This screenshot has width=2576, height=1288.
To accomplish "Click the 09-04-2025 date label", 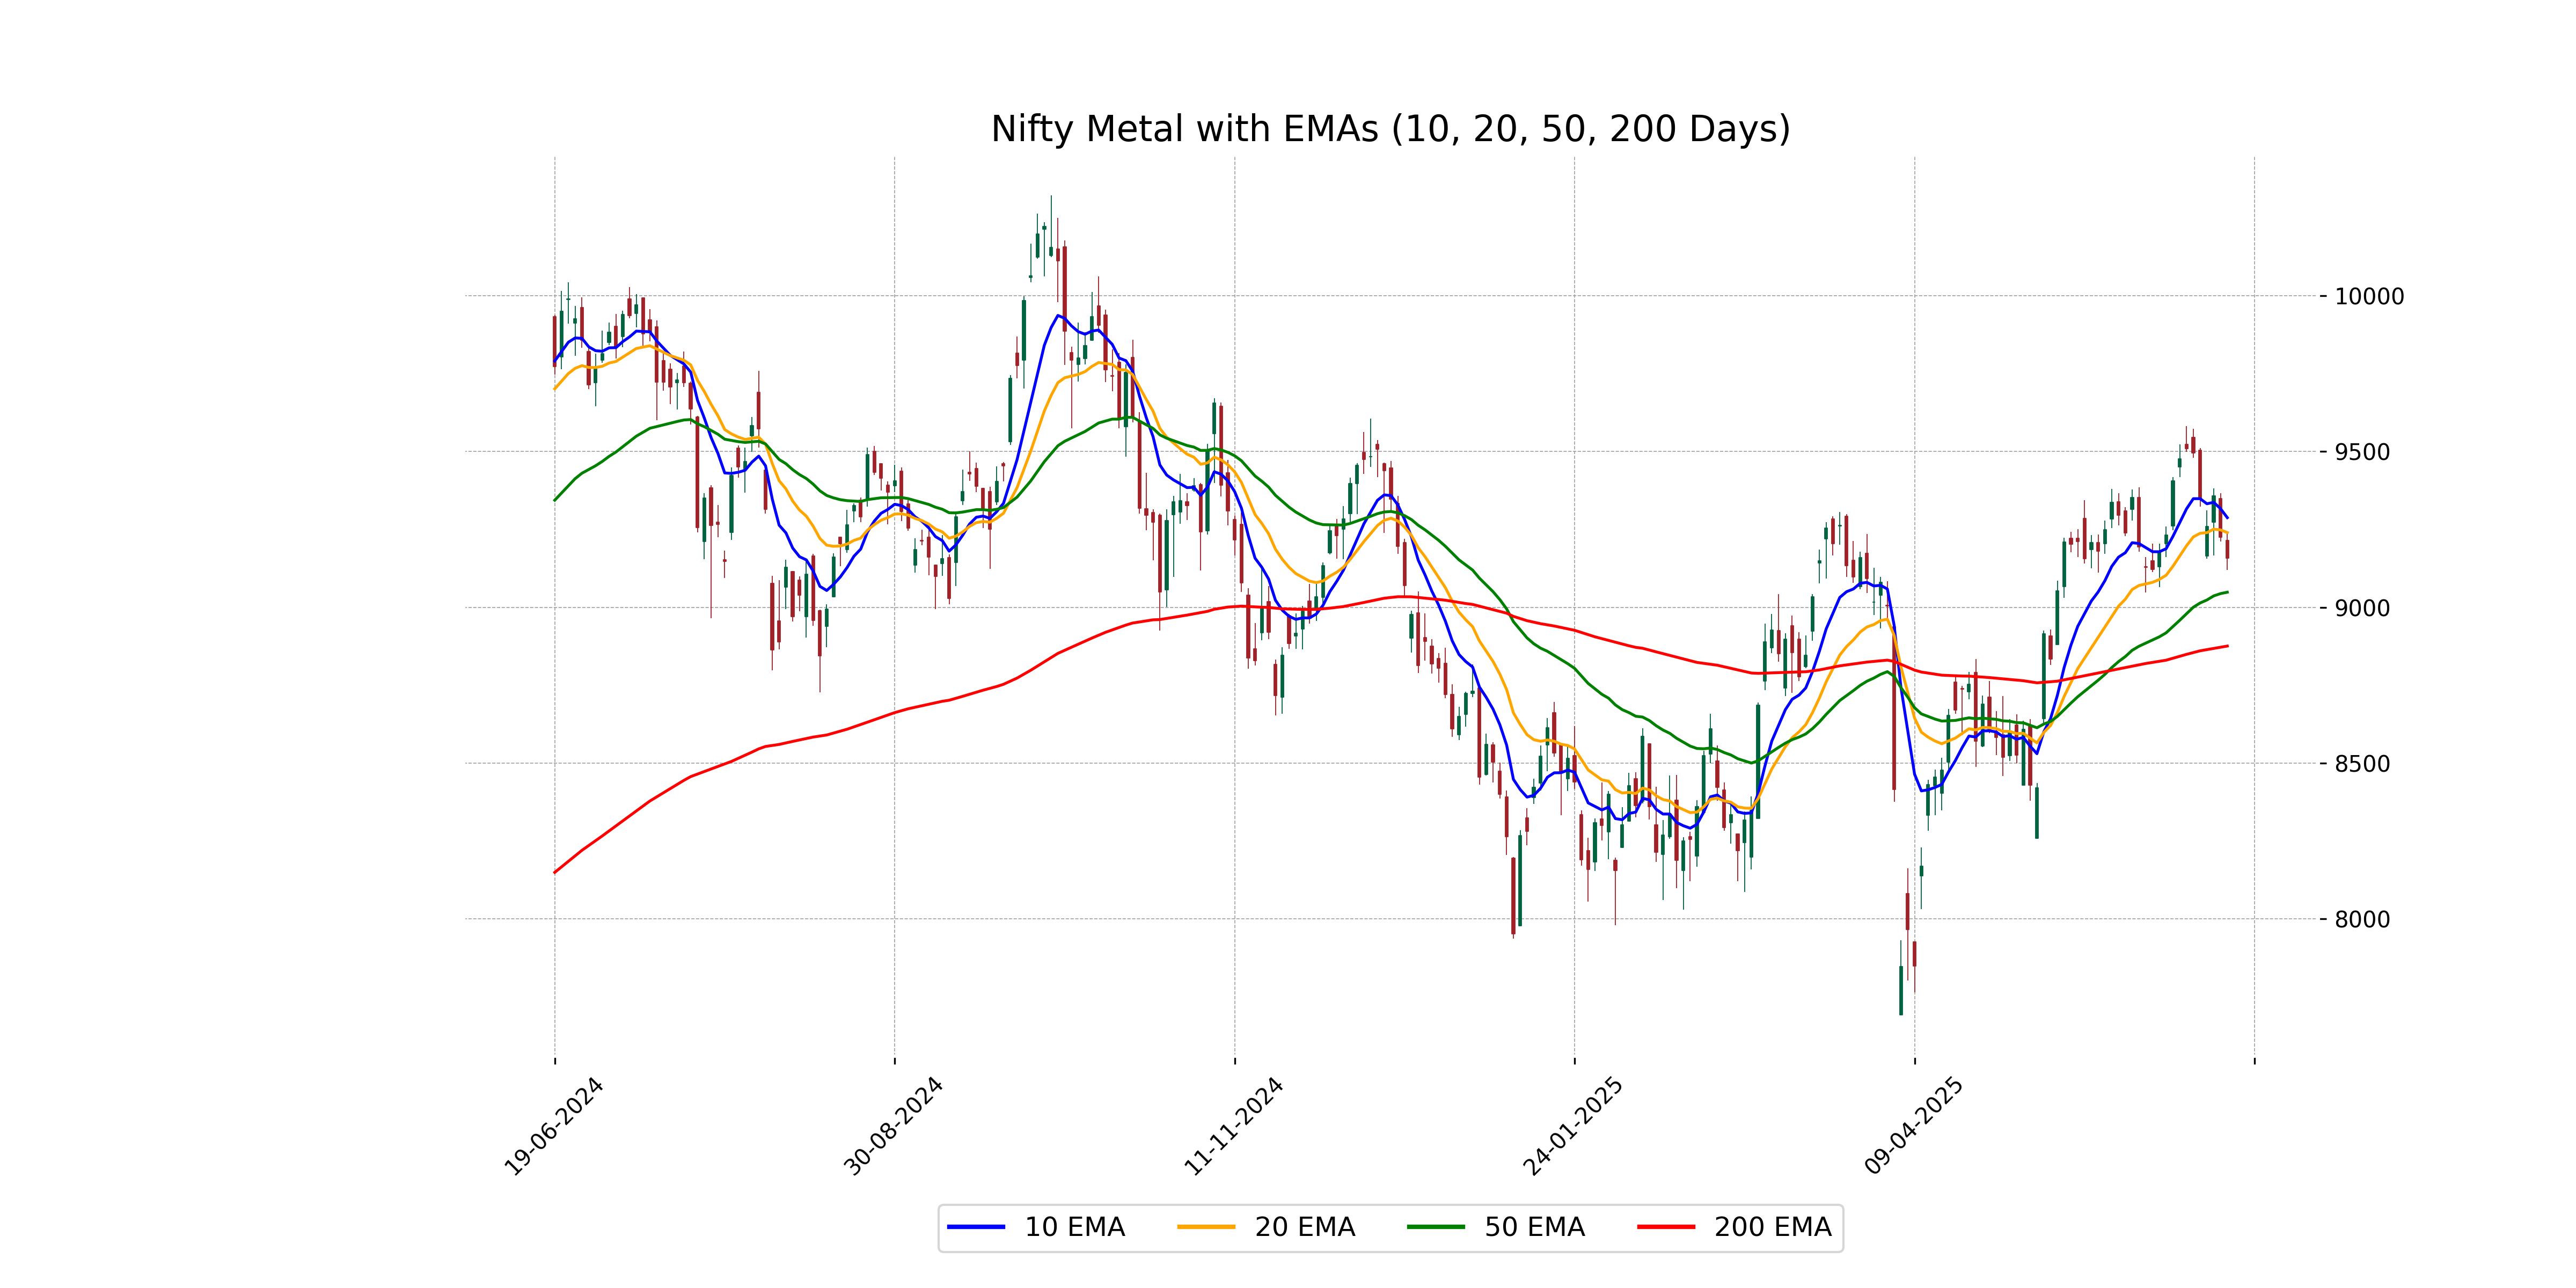I will 1913,1126.
